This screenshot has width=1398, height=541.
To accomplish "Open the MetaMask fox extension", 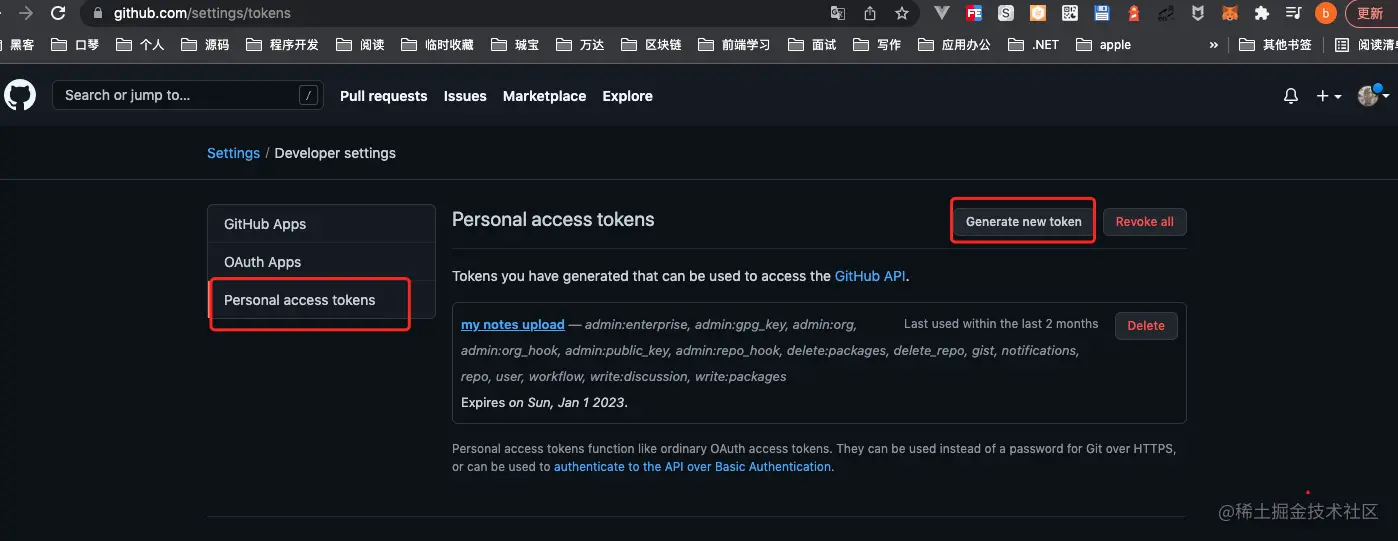I will point(1230,13).
